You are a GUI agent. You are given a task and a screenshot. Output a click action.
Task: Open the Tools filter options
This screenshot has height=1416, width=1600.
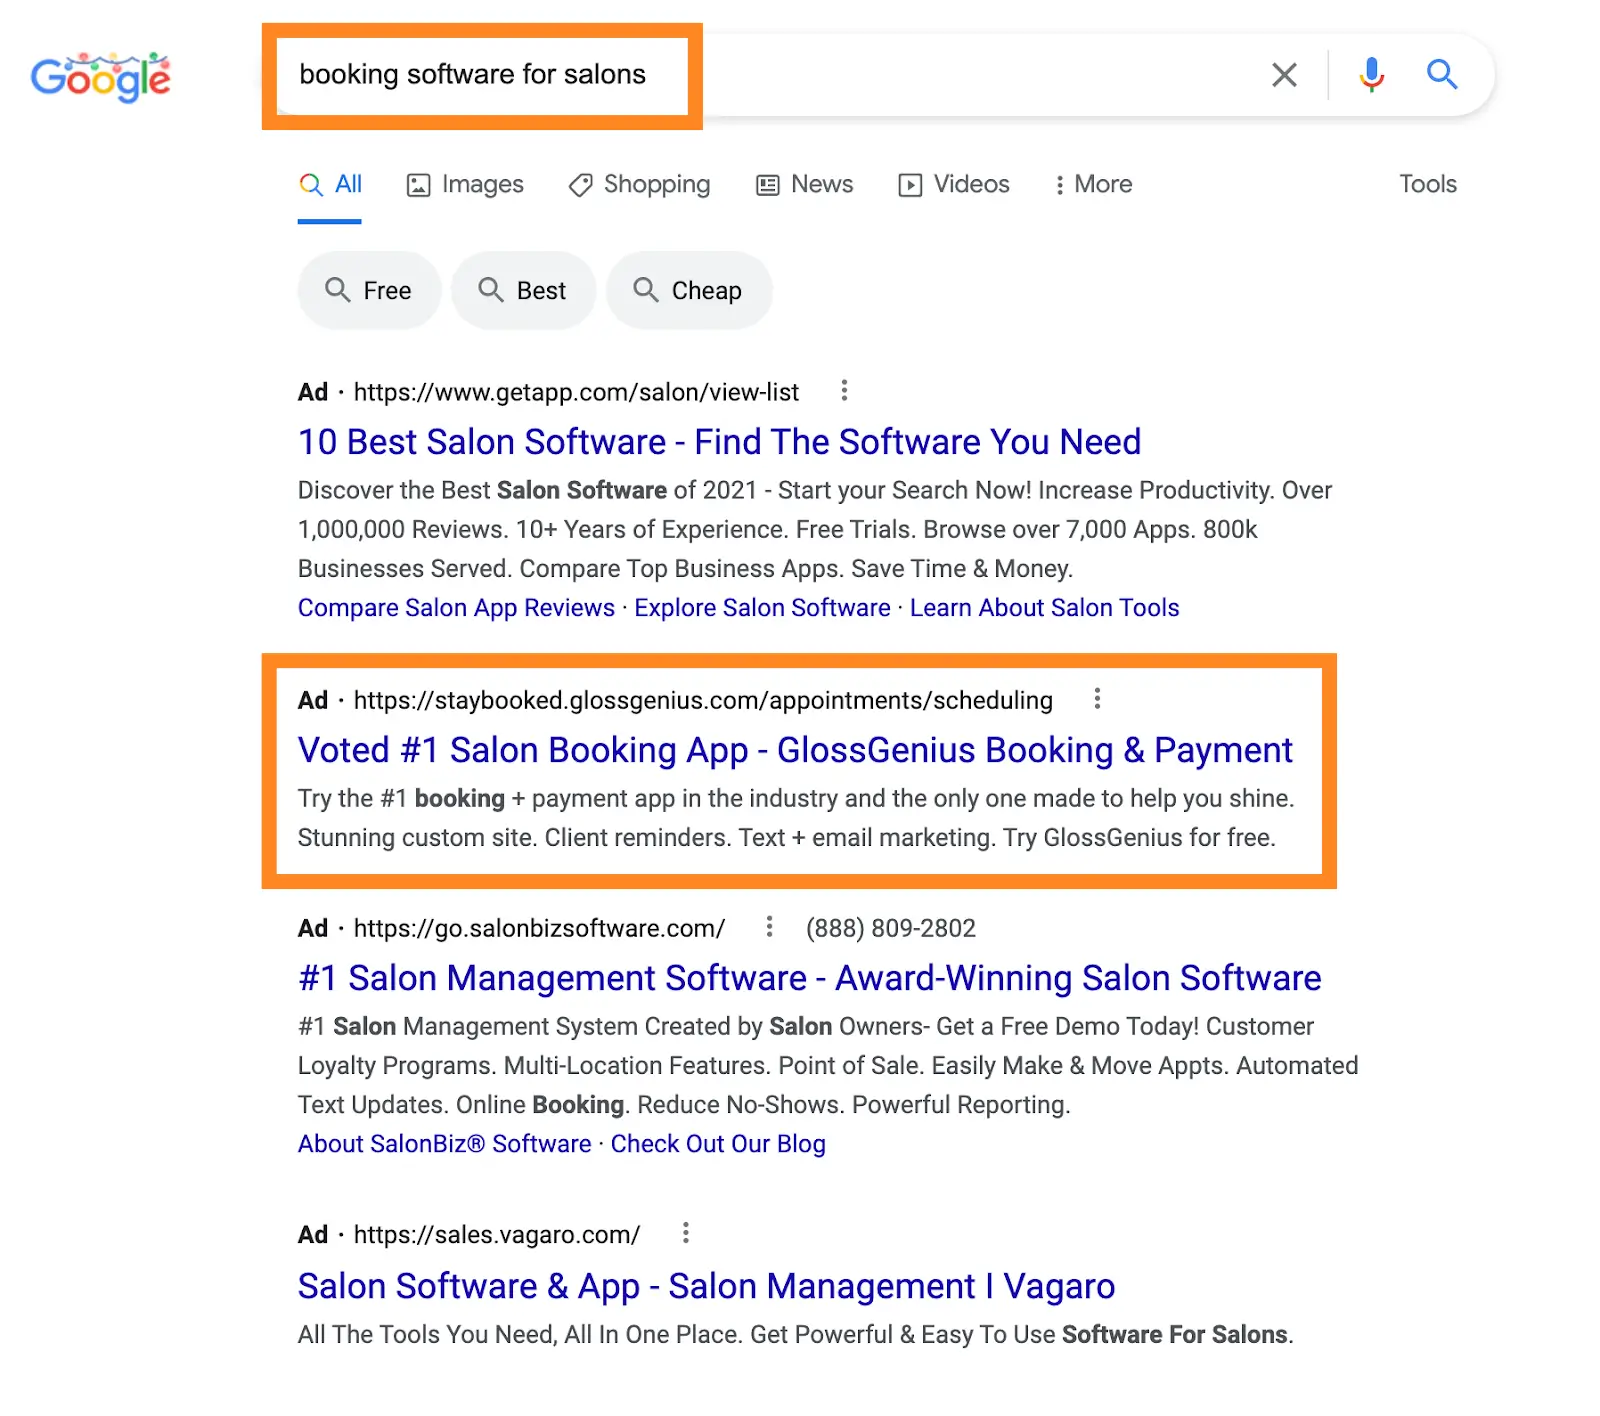(1427, 185)
